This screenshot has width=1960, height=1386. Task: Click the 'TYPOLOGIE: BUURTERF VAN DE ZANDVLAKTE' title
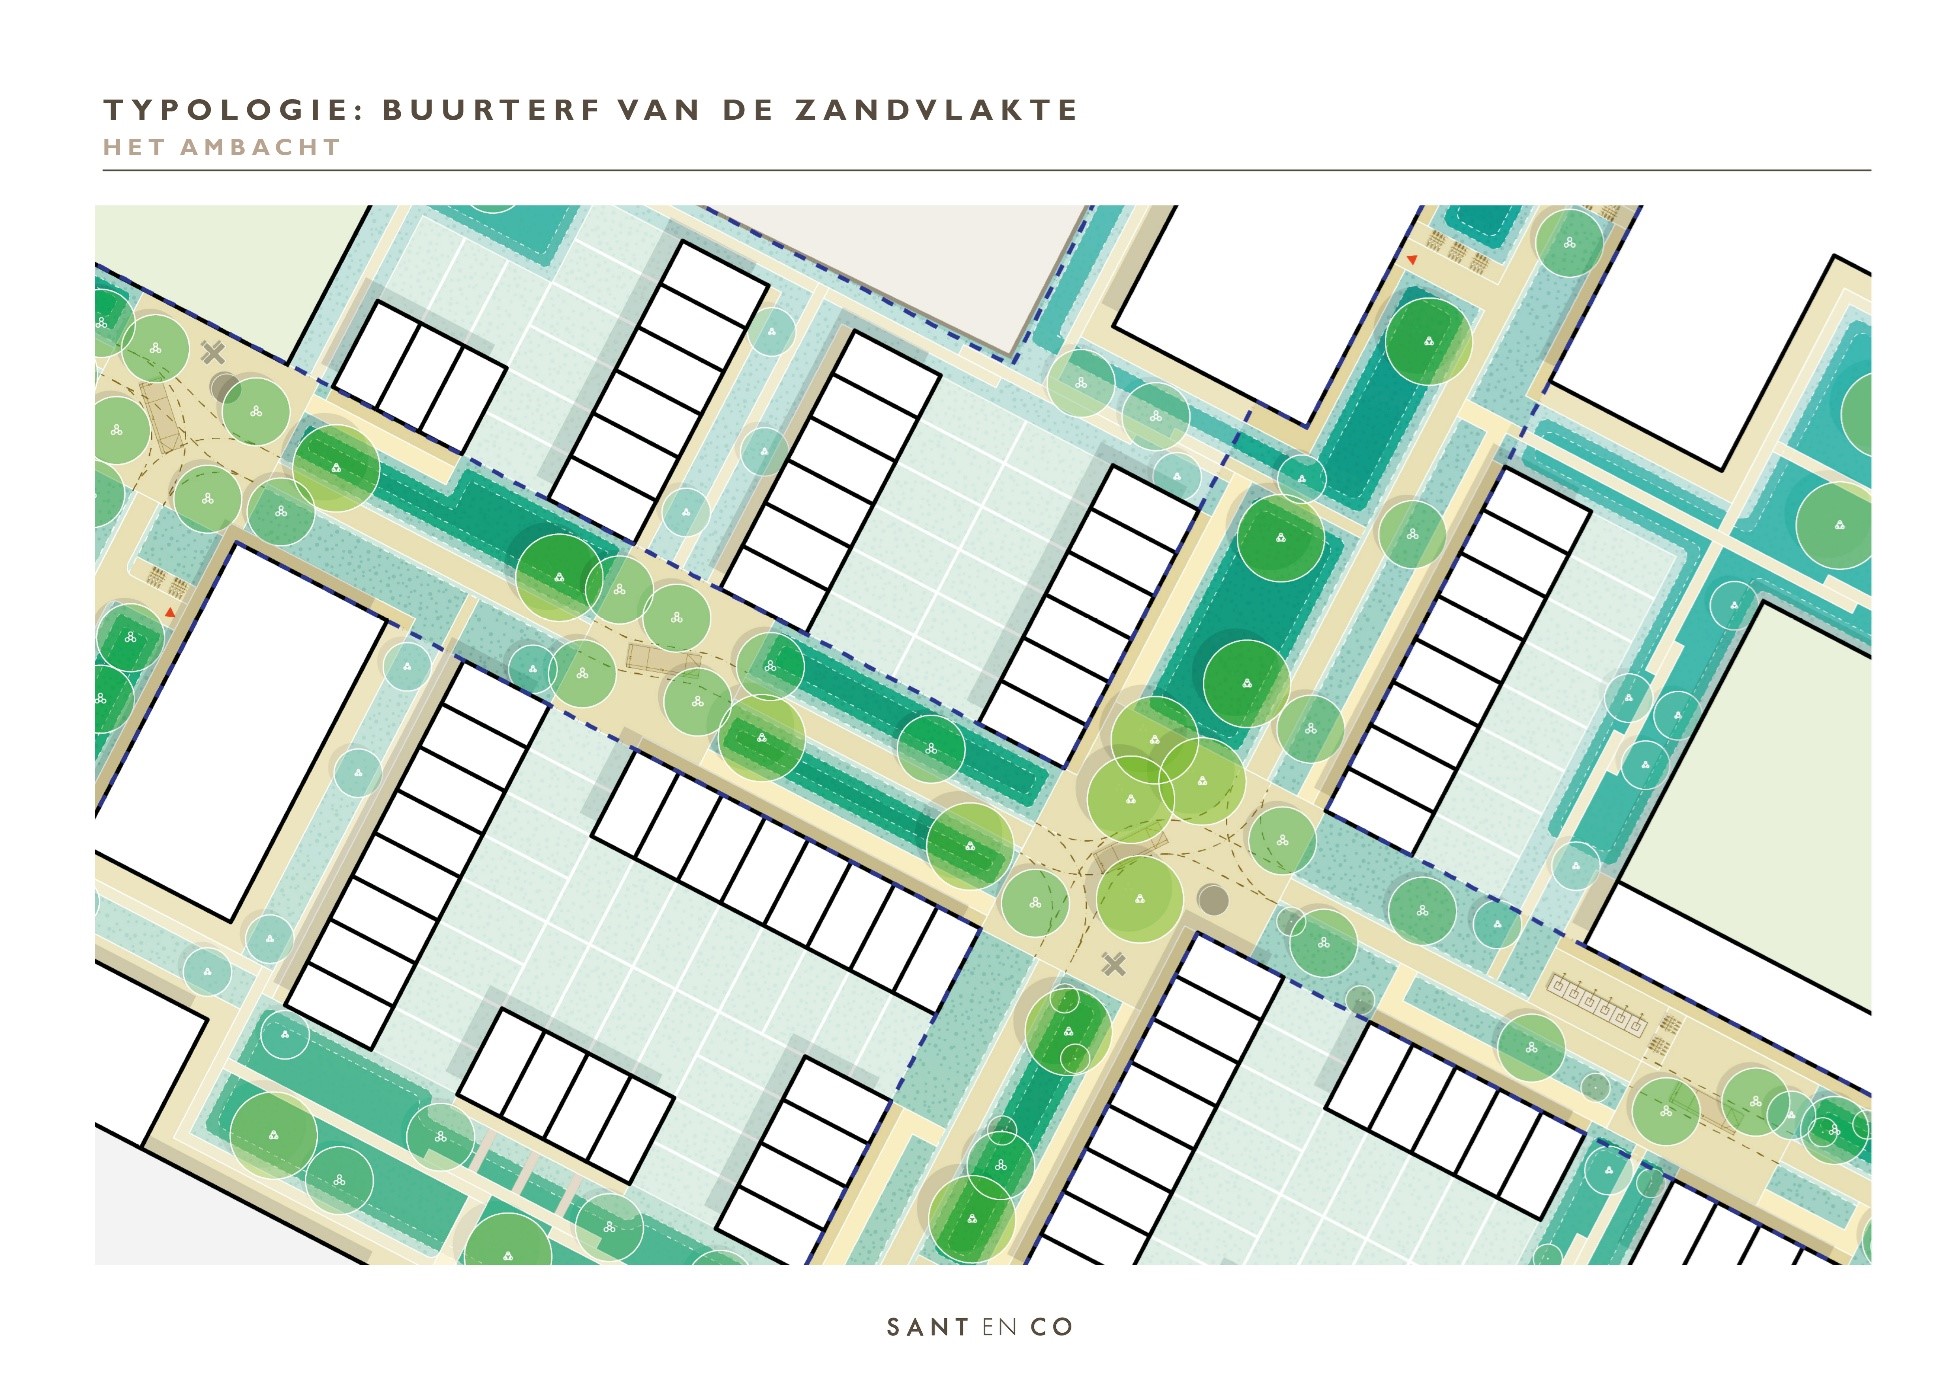pos(591,110)
